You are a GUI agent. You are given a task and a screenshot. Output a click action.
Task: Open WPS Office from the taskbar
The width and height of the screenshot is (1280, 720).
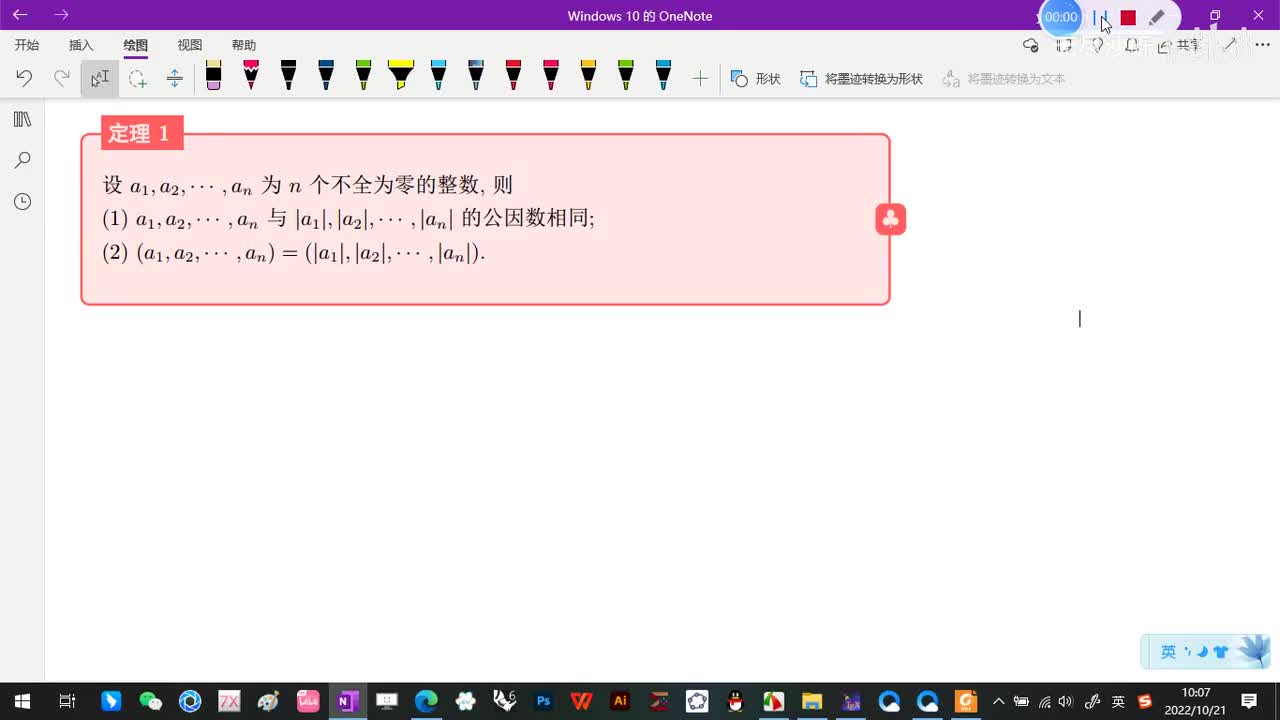pos(581,701)
